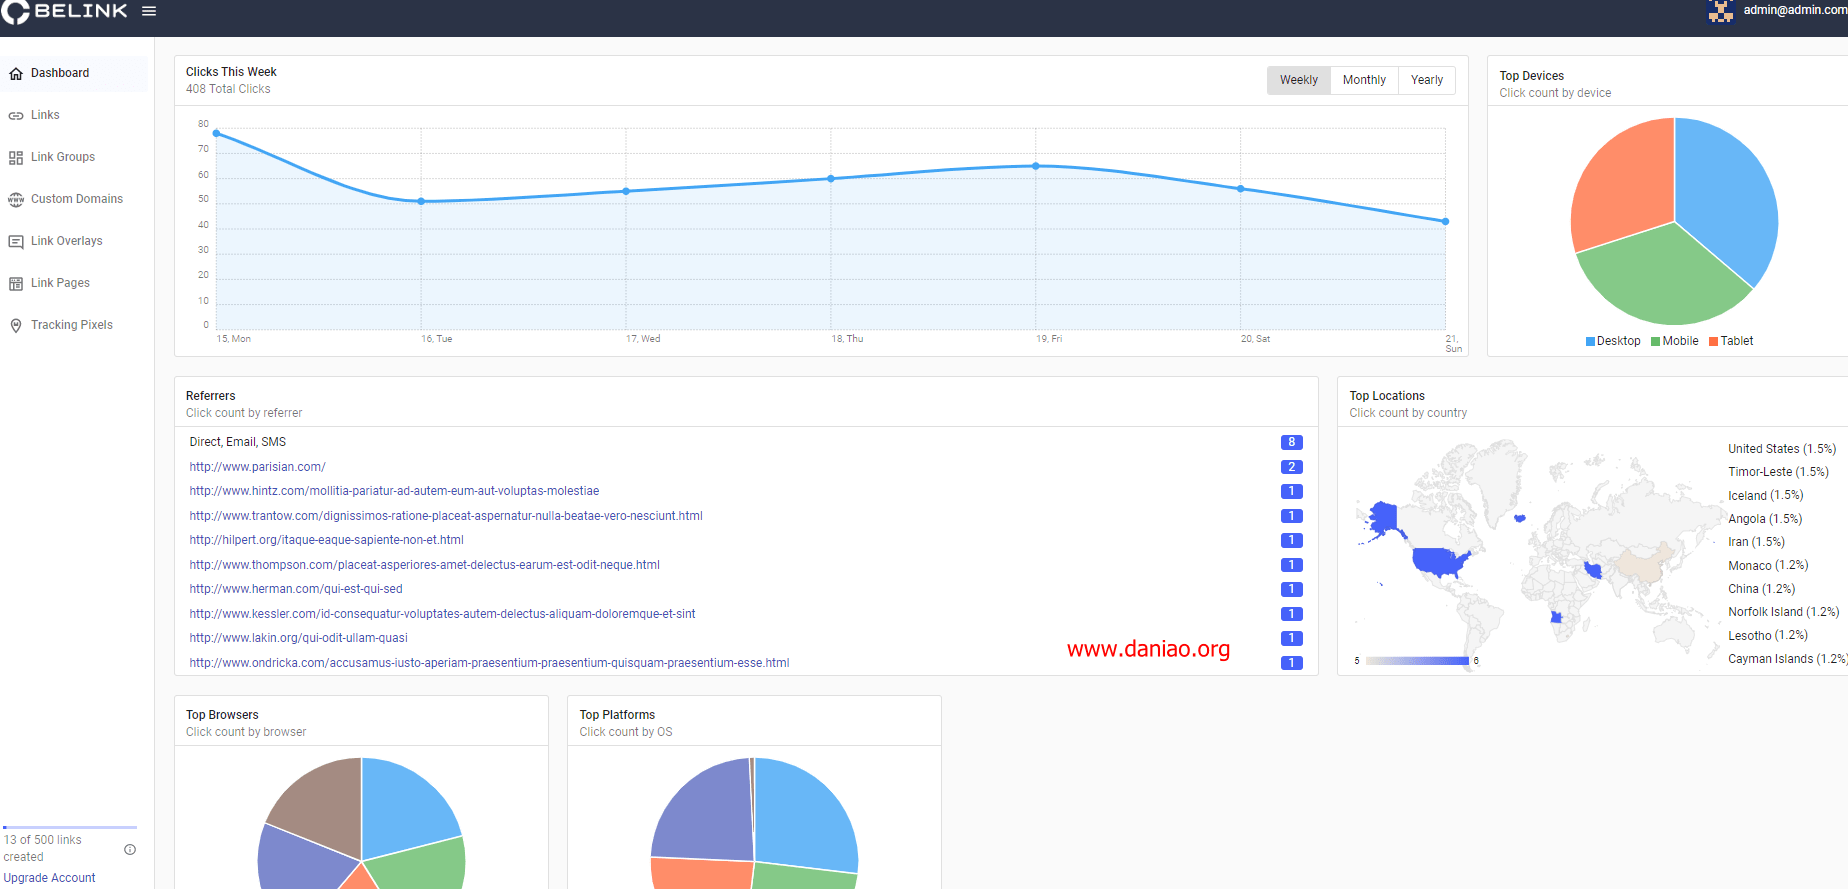The image size is (1848, 889).
Task: Click the Link Pages icon
Action: click(x=16, y=284)
